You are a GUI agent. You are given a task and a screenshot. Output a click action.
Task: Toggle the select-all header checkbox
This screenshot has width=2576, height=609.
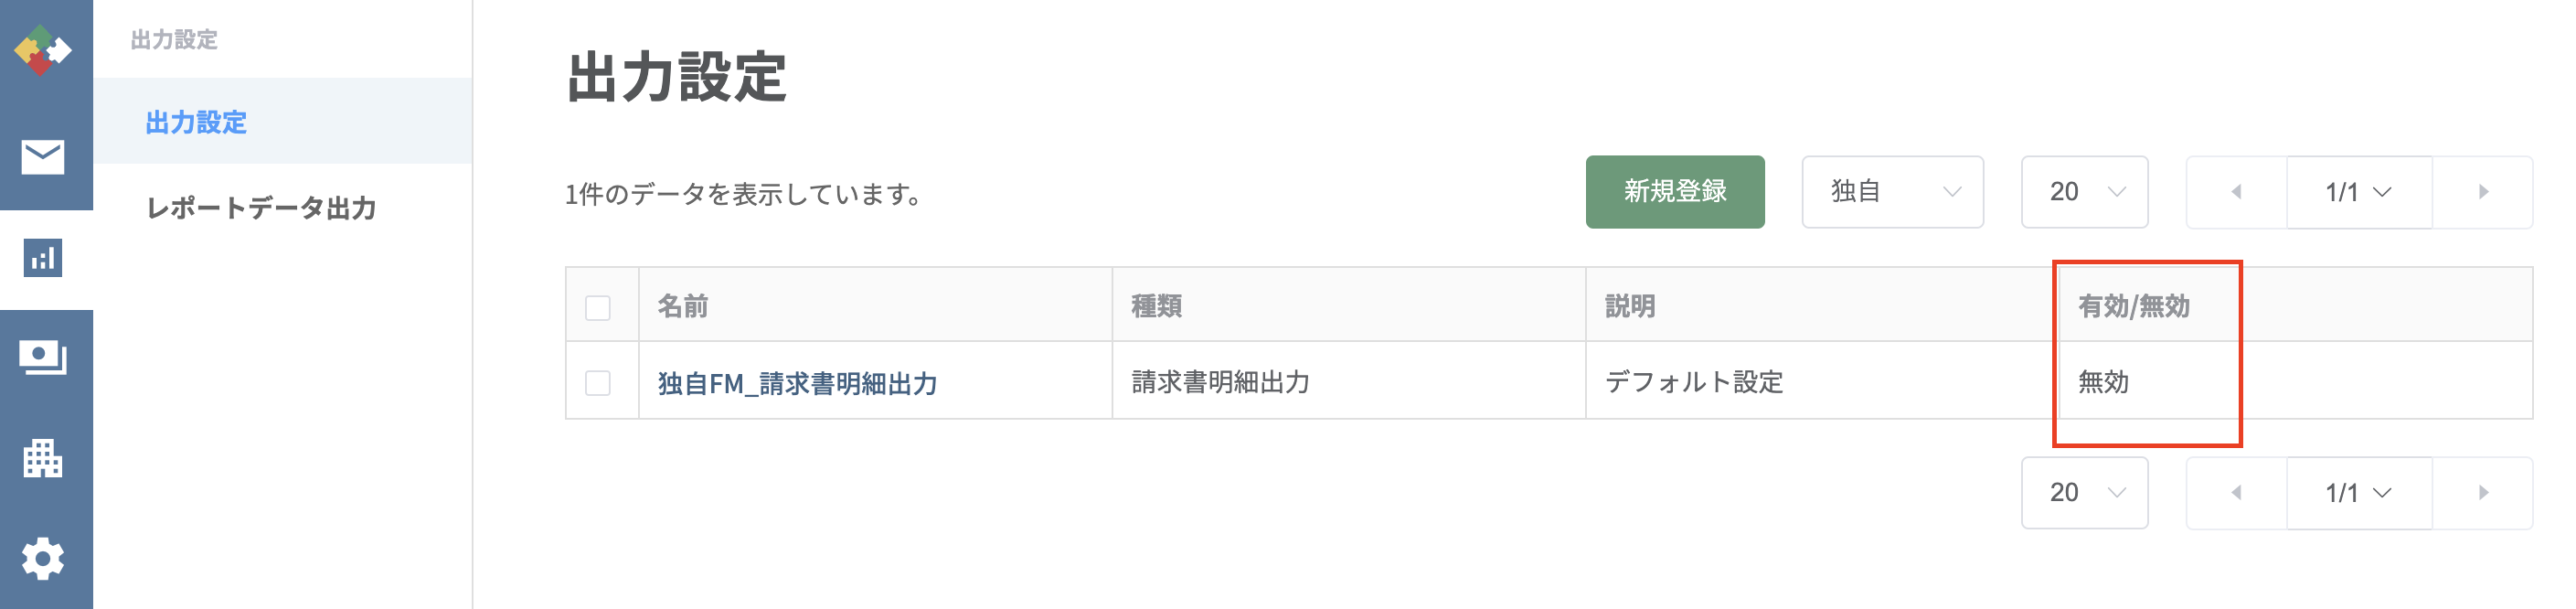598,307
